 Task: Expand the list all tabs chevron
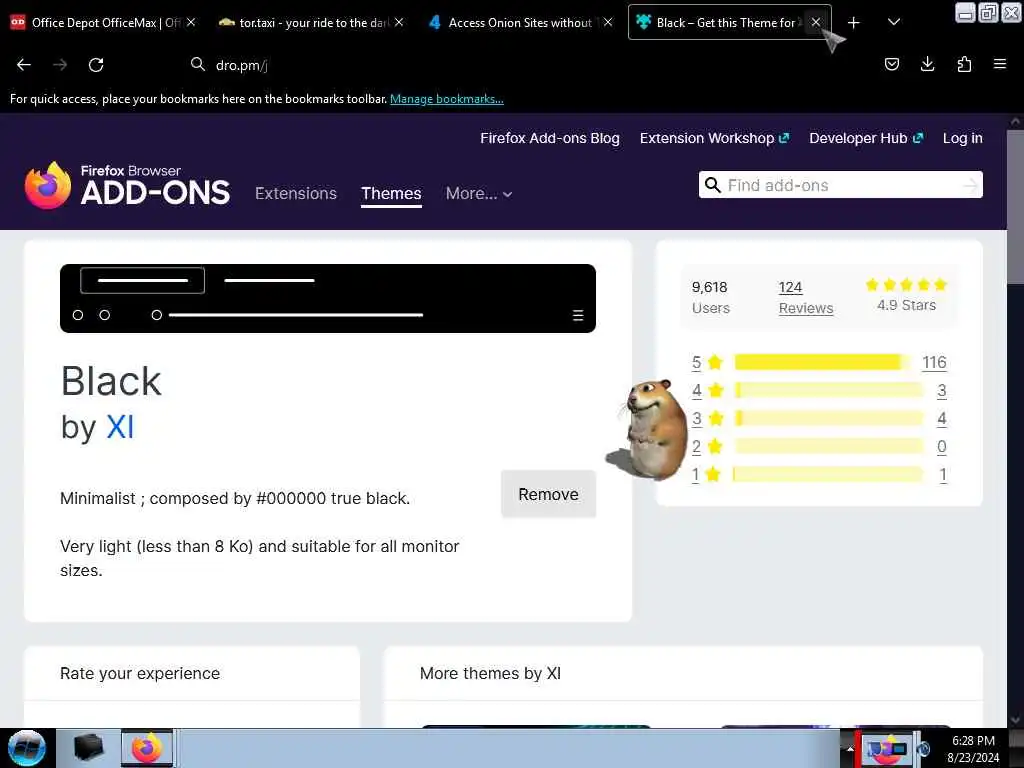pos(894,22)
